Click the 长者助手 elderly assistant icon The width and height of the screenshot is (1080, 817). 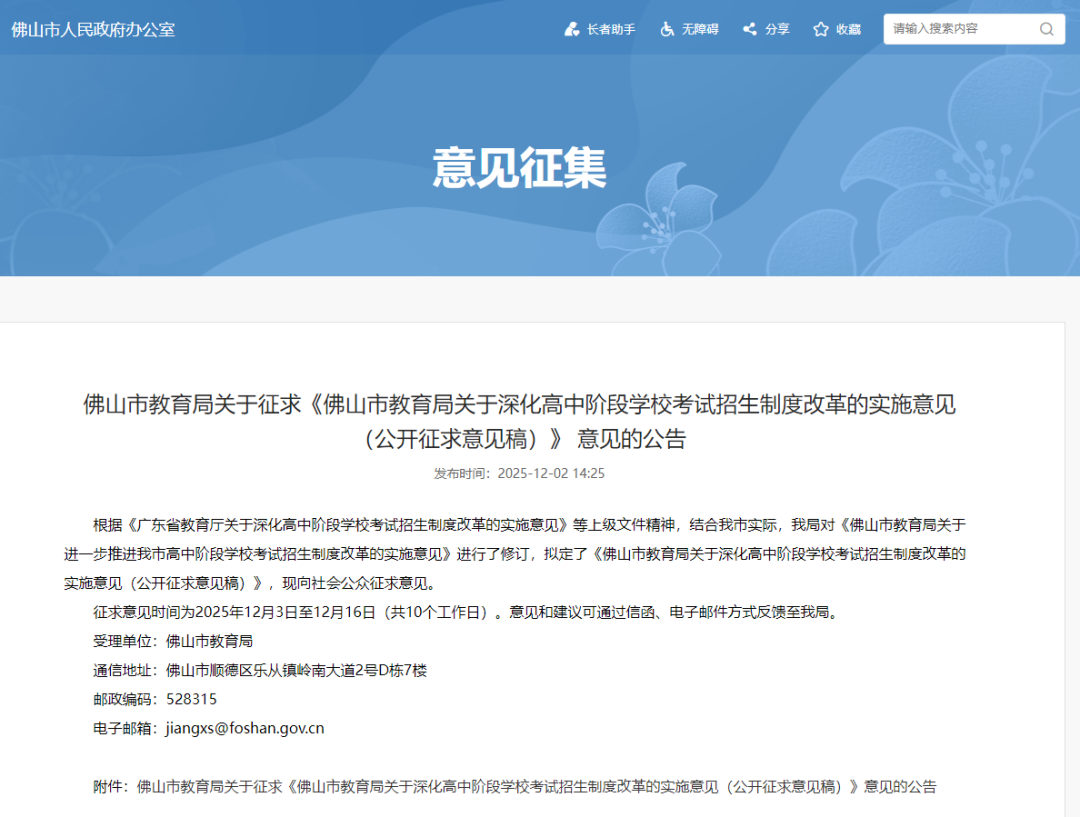(x=572, y=29)
